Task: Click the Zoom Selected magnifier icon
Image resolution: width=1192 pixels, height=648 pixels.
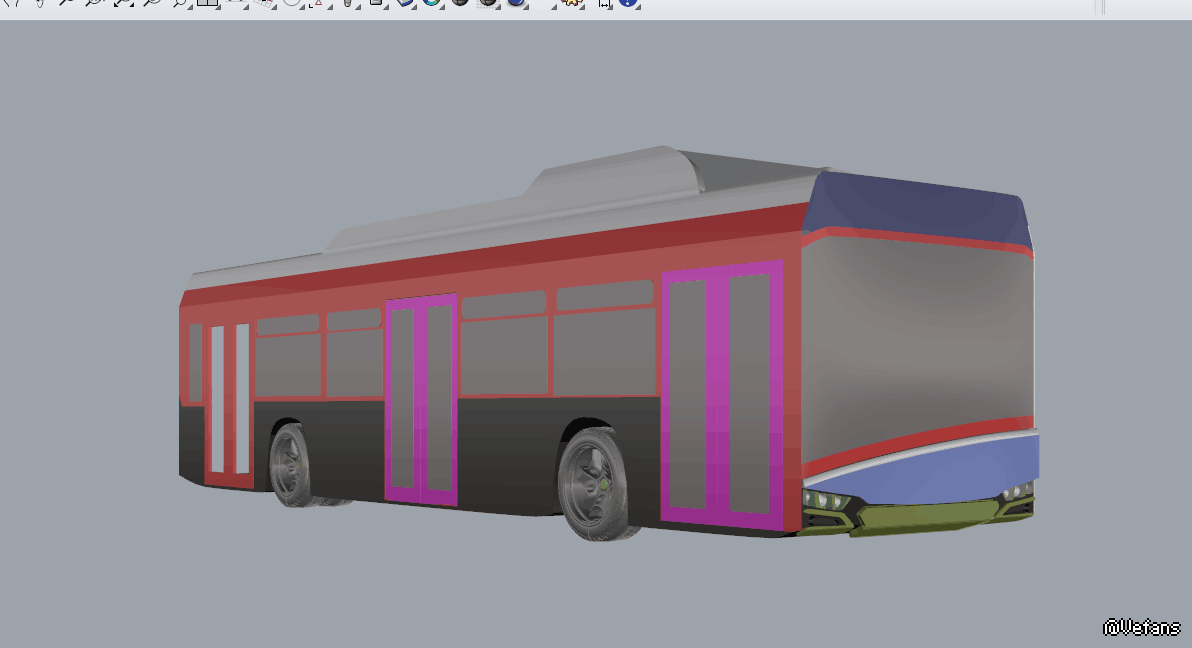Action: (x=152, y=2)
